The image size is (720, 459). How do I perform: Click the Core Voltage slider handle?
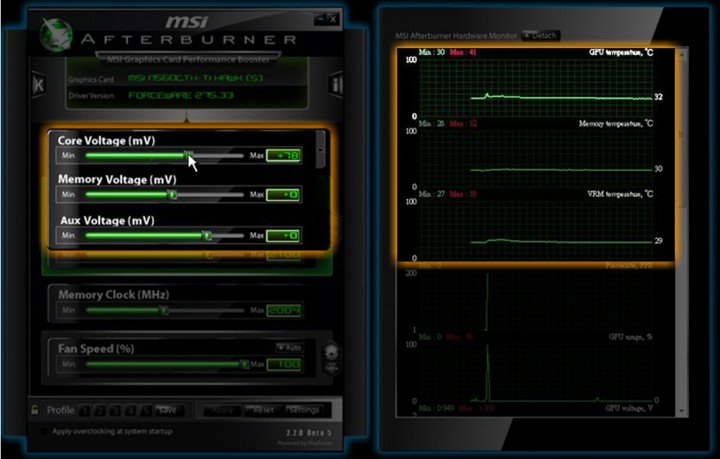(189, 155)
